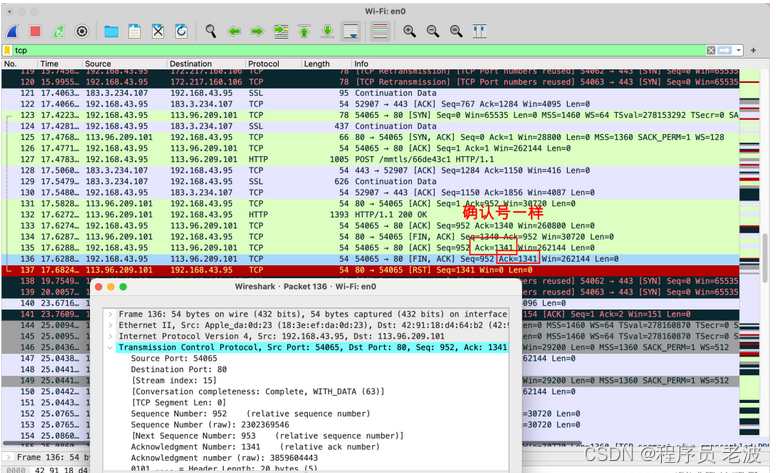
Task: Select Sequence Number: 952 line
Action: click(x=250, y=414)
